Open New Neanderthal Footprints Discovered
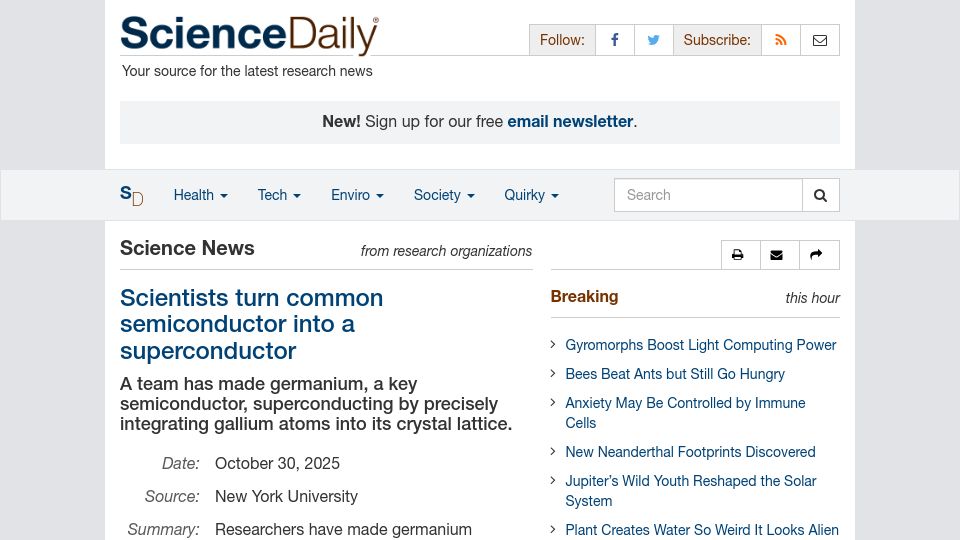 click(690, 452)
